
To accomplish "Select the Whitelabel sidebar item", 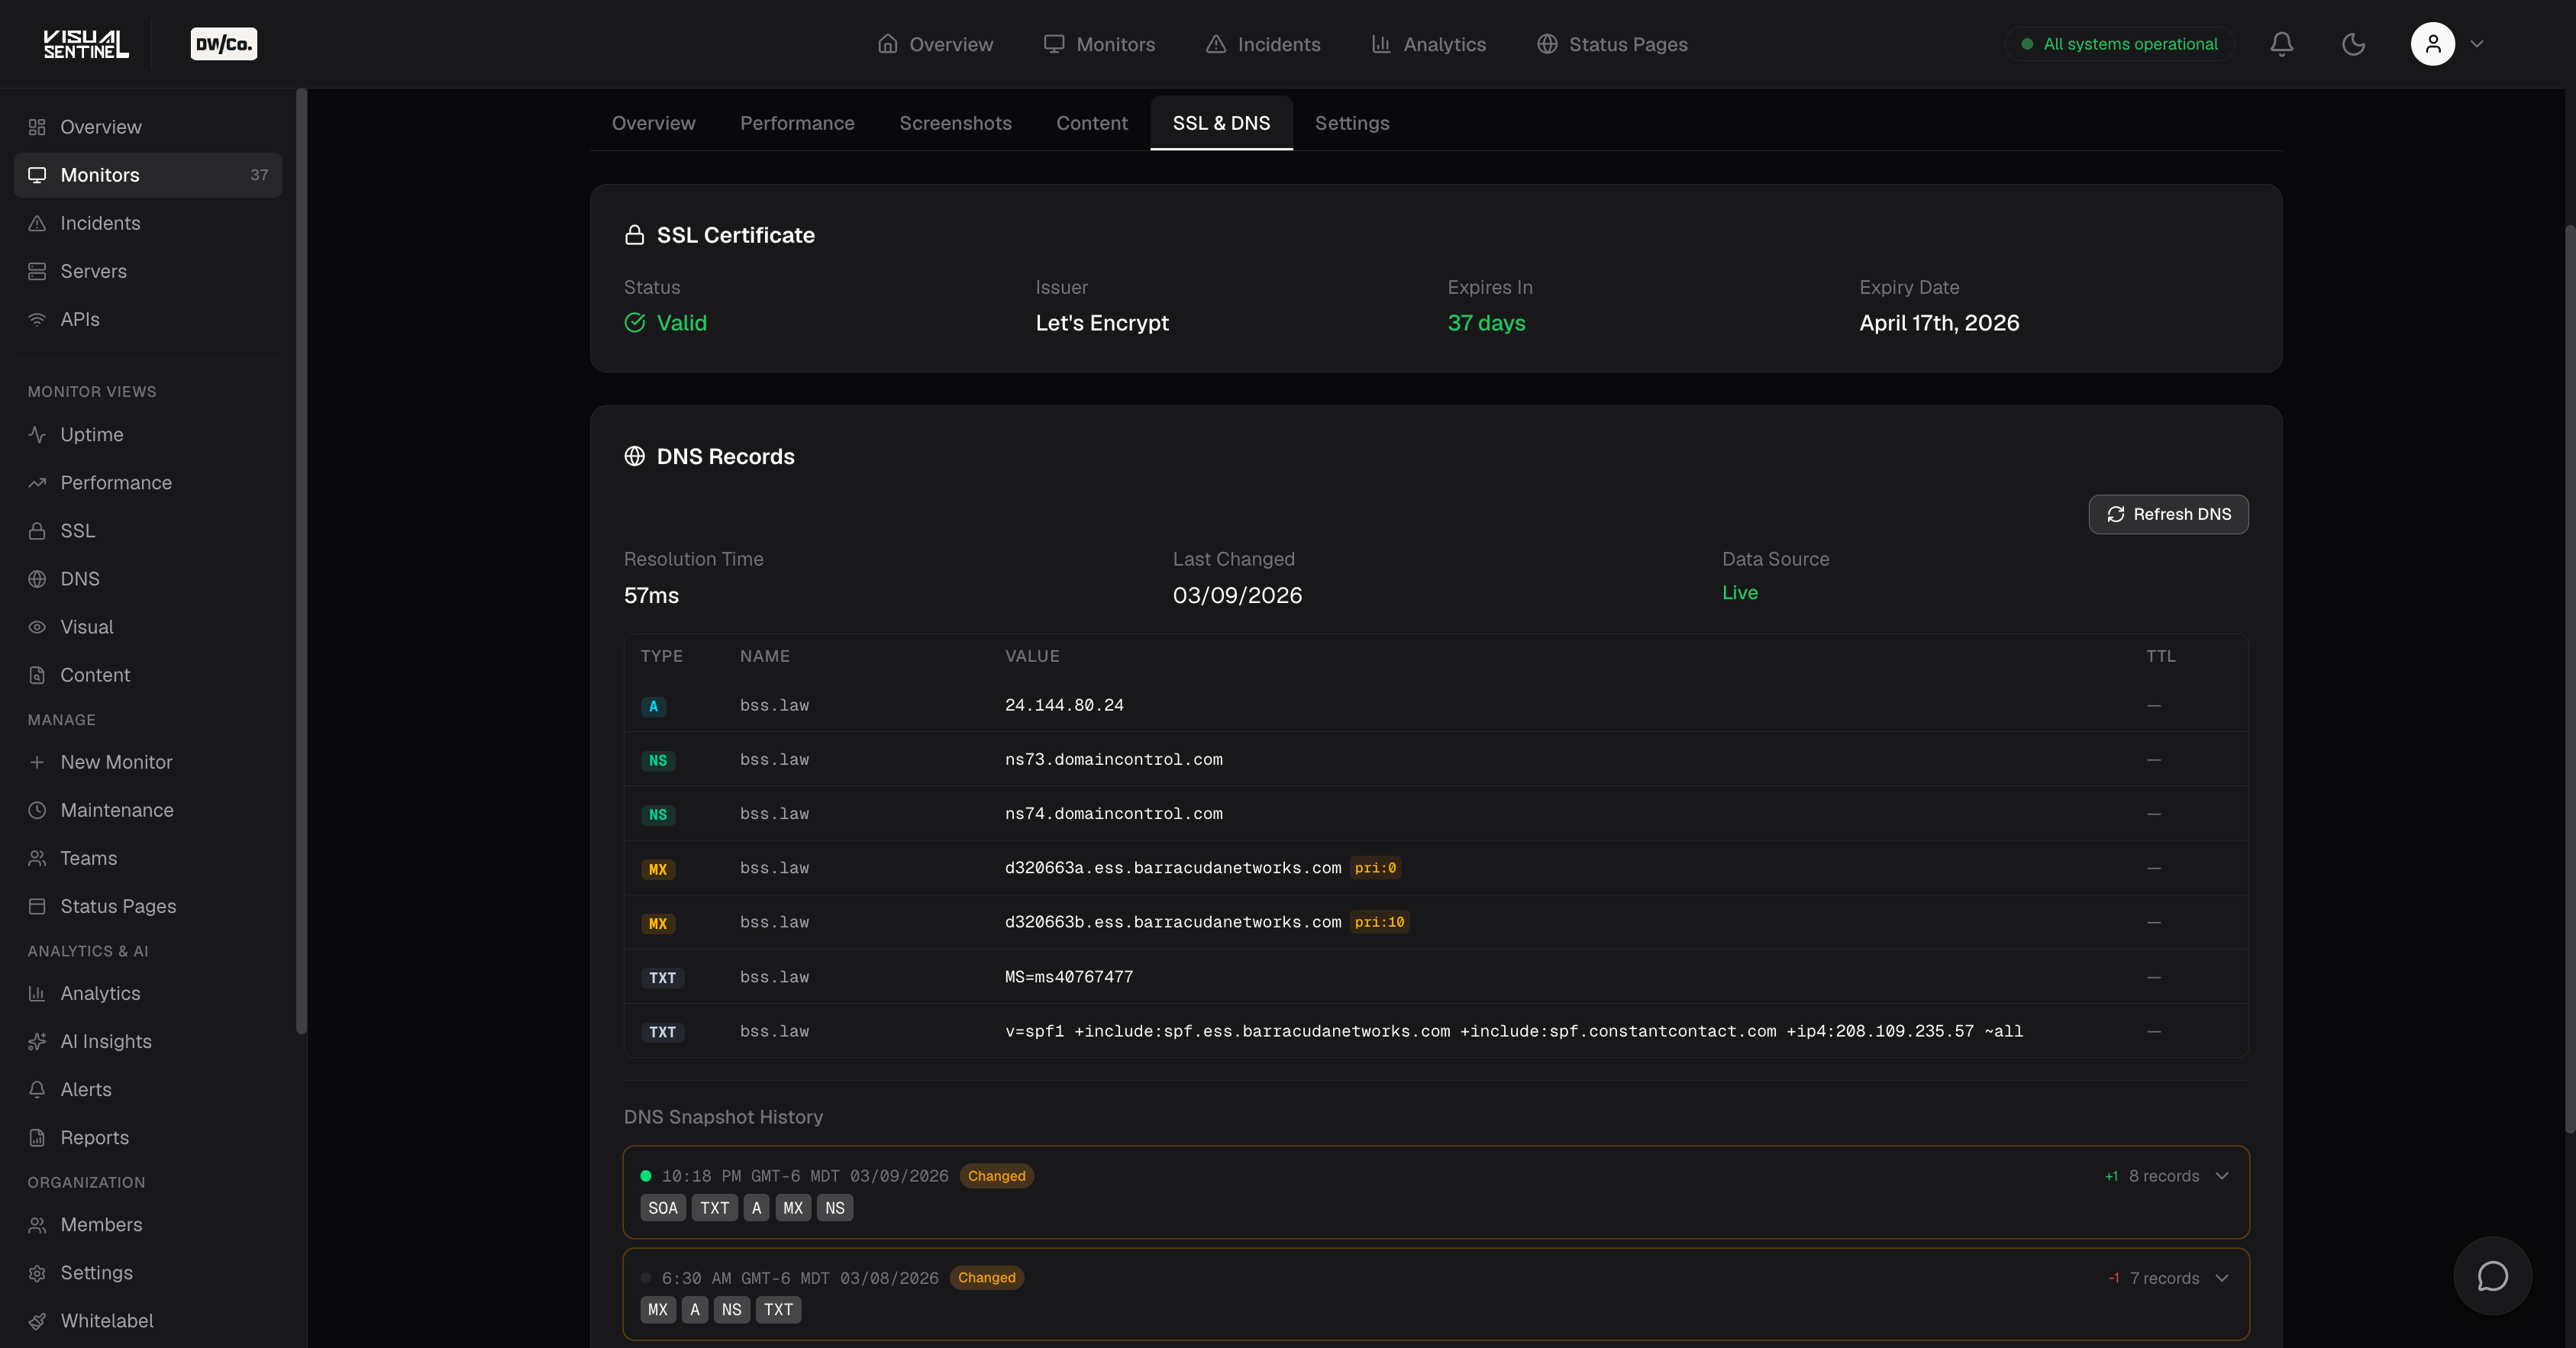I will (105, 1321).
